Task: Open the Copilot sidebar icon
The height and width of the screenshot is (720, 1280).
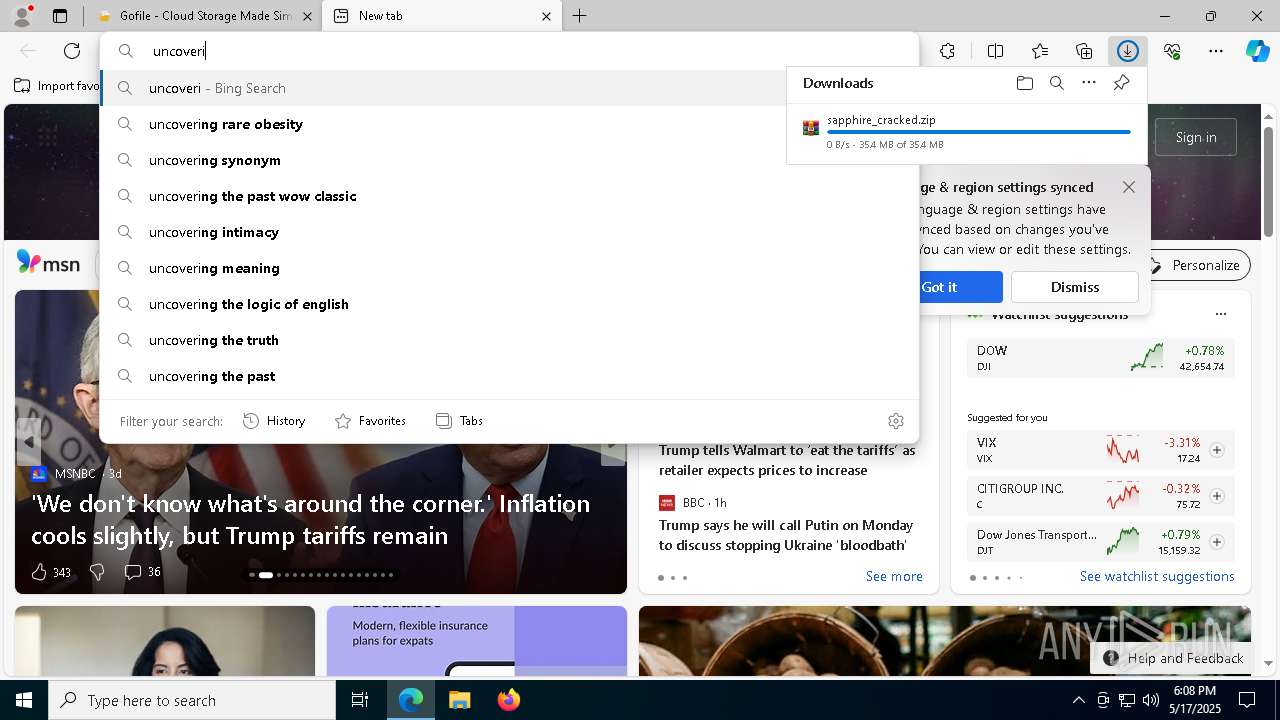Action: [1257, 51]
